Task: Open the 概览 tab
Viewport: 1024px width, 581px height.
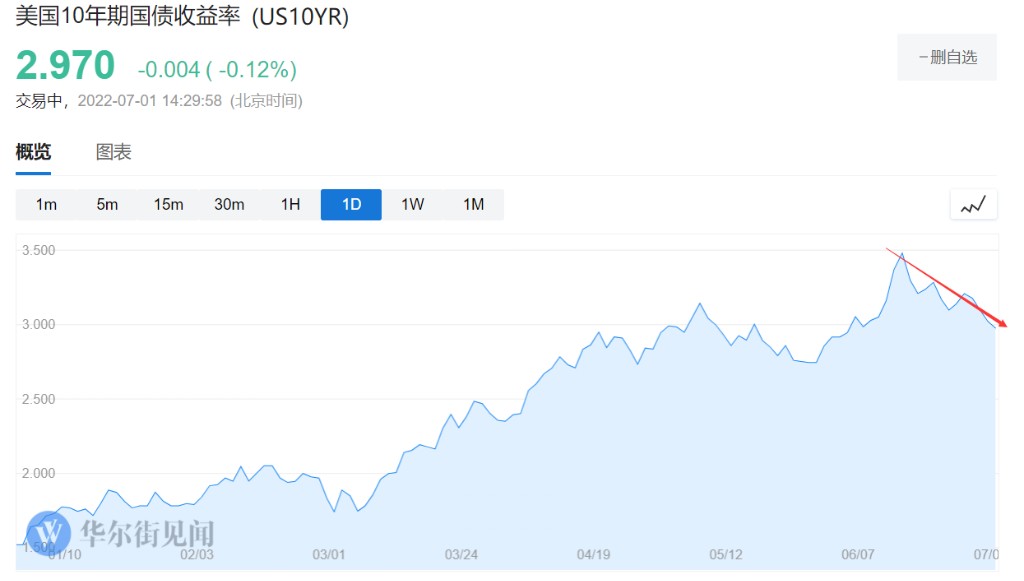Action: point(33,153)
